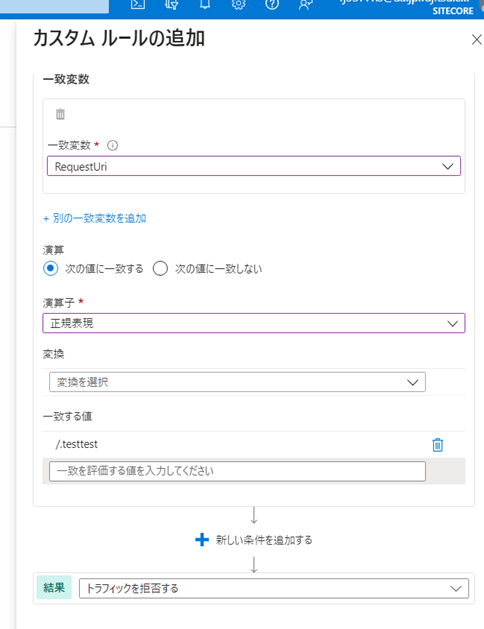This screenshot has width=484, height=629.
Task: Delete the match variable with the gray trash icon
Action: tap(60, 114)
